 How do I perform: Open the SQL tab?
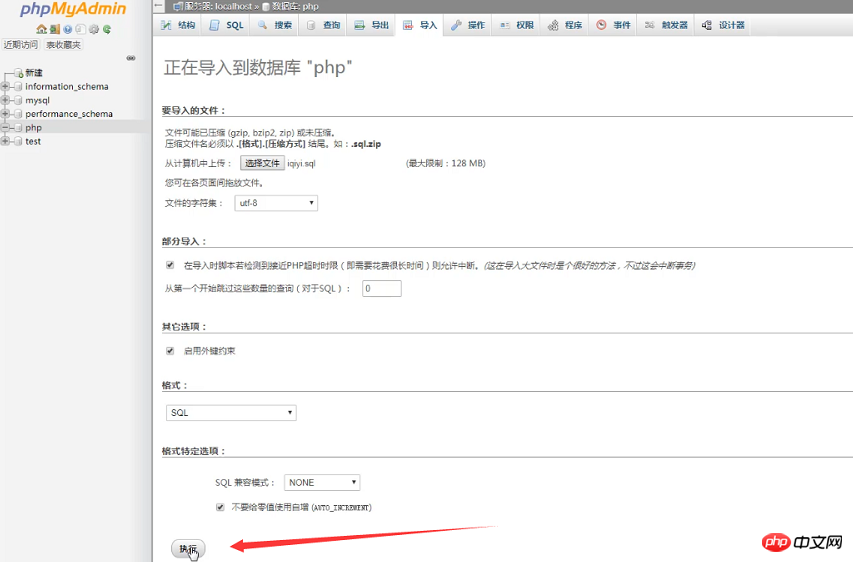(x=226, y=25)
